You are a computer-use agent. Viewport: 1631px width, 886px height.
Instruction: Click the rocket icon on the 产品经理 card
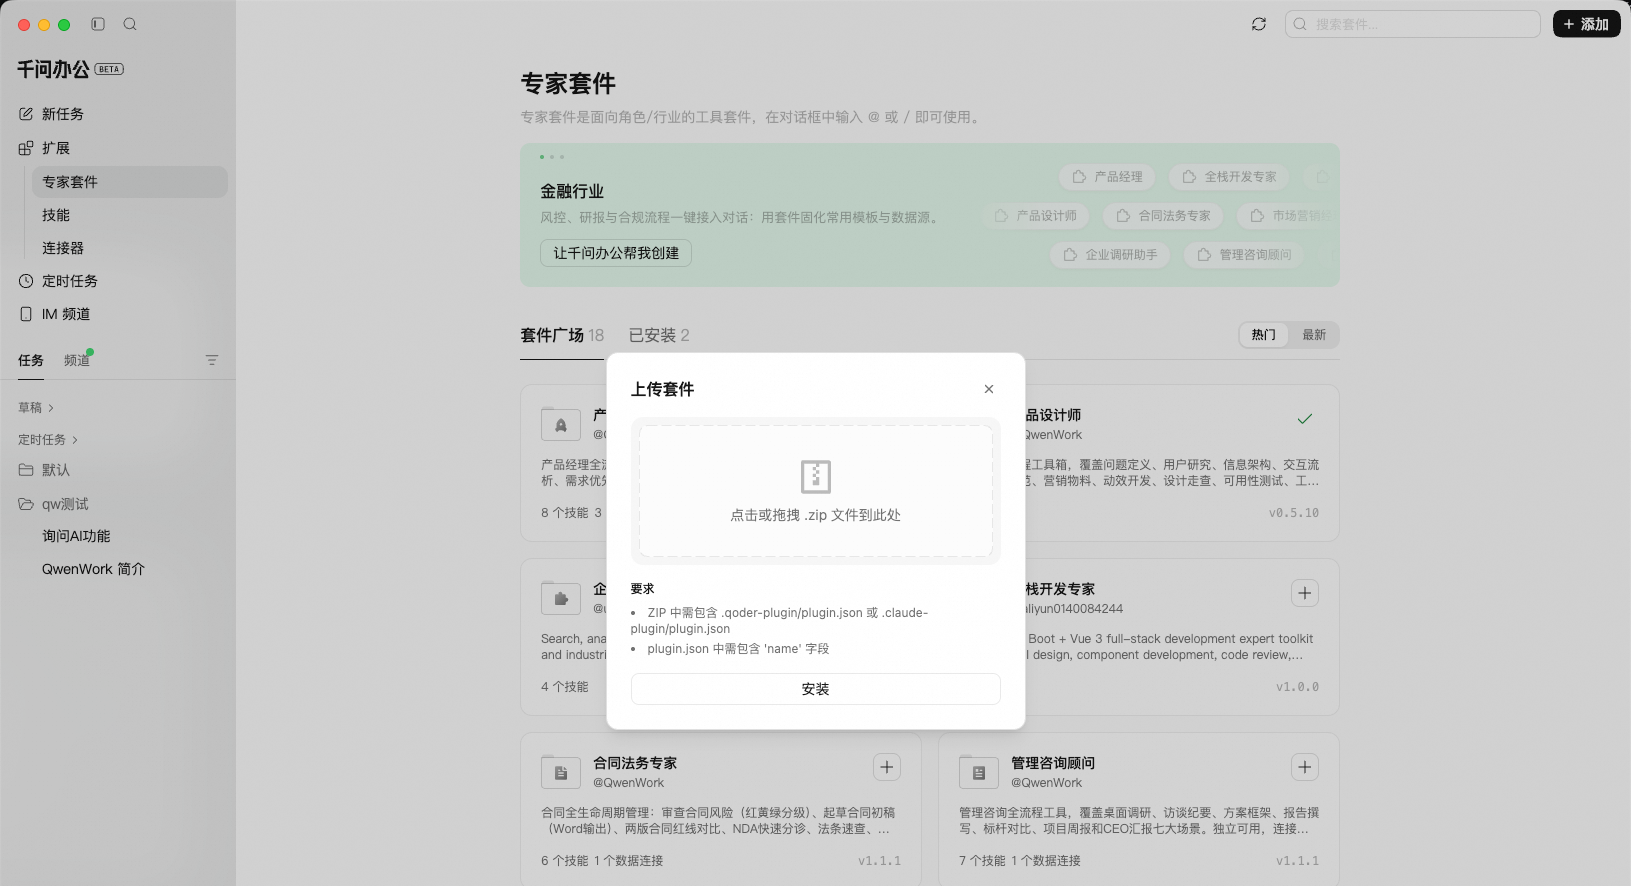pos(561,424)
